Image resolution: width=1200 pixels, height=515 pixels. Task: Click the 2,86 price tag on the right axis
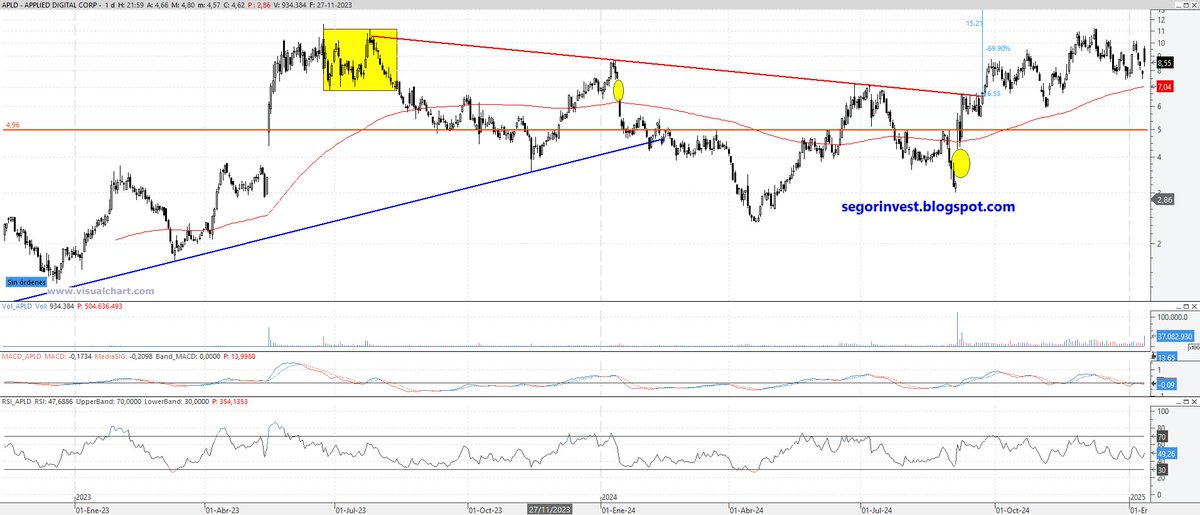coord(1166,200)
